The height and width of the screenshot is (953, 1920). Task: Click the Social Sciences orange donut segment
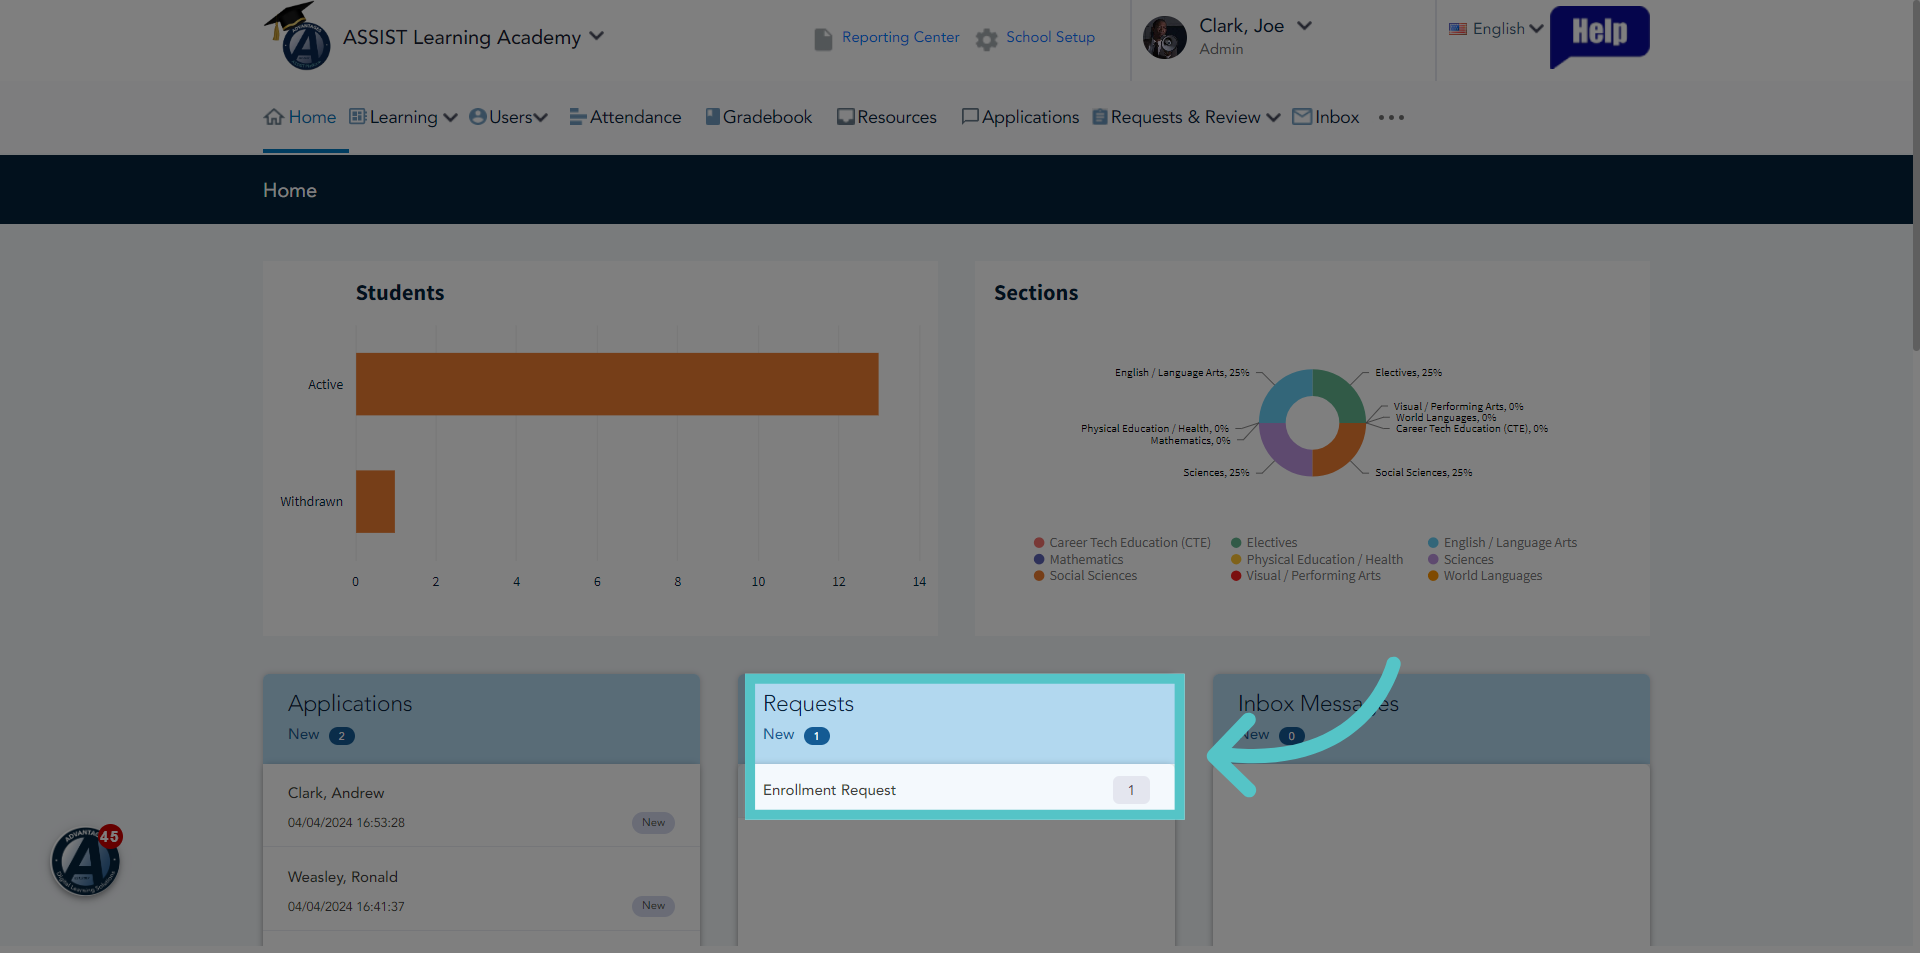pos(1341,452)
